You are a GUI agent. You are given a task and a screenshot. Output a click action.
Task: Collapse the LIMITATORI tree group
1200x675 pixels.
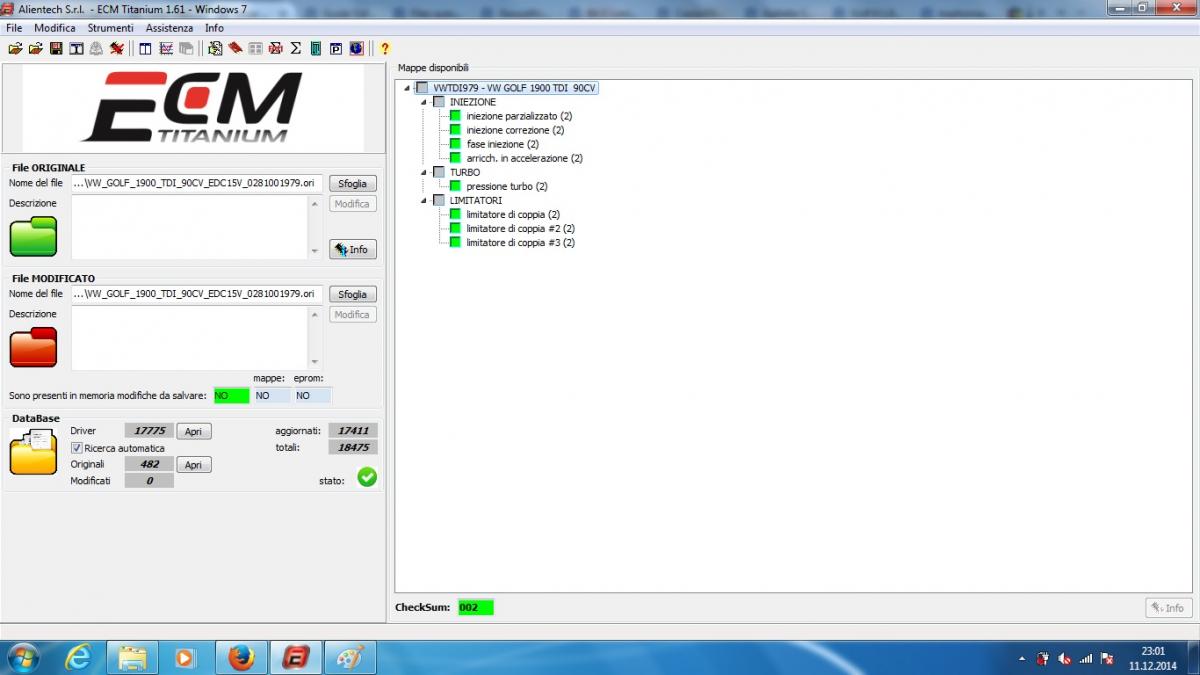tap(423, 200)
